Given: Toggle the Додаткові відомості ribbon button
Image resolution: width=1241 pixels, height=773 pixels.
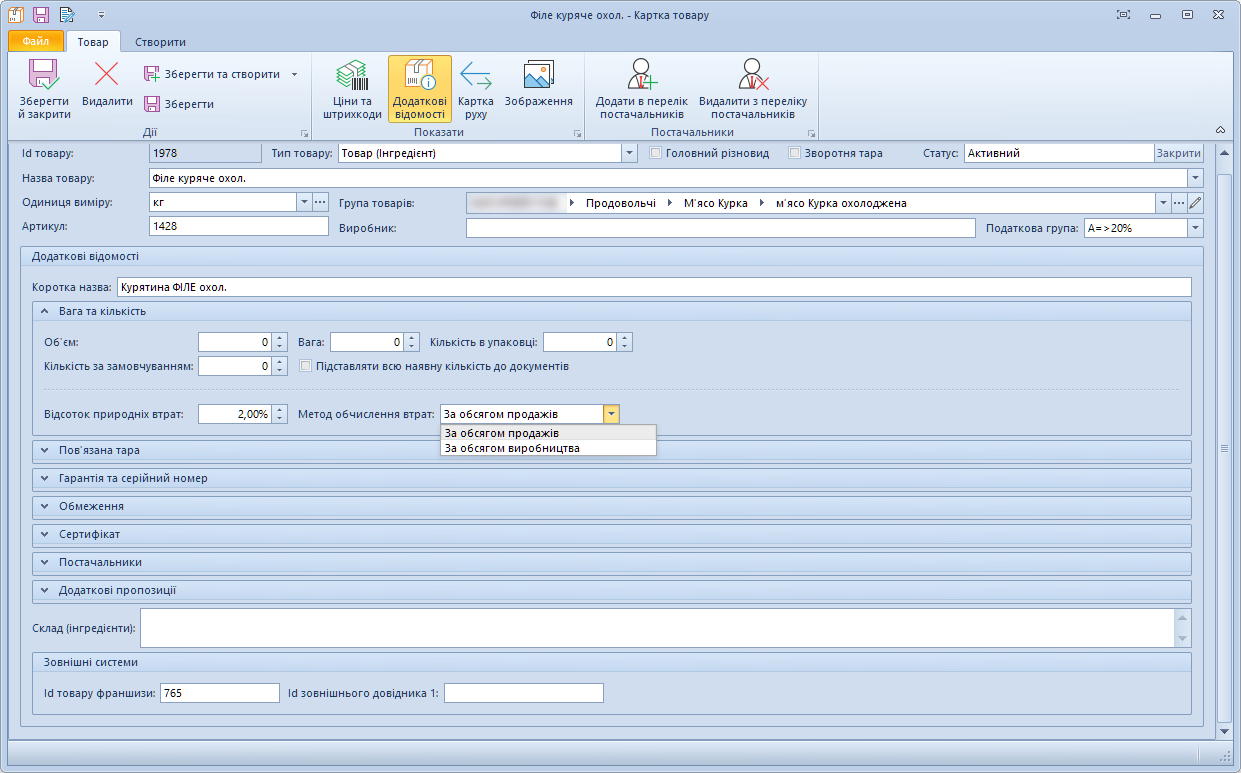Looking at the screenshot, I should click(x=419, y=89).
